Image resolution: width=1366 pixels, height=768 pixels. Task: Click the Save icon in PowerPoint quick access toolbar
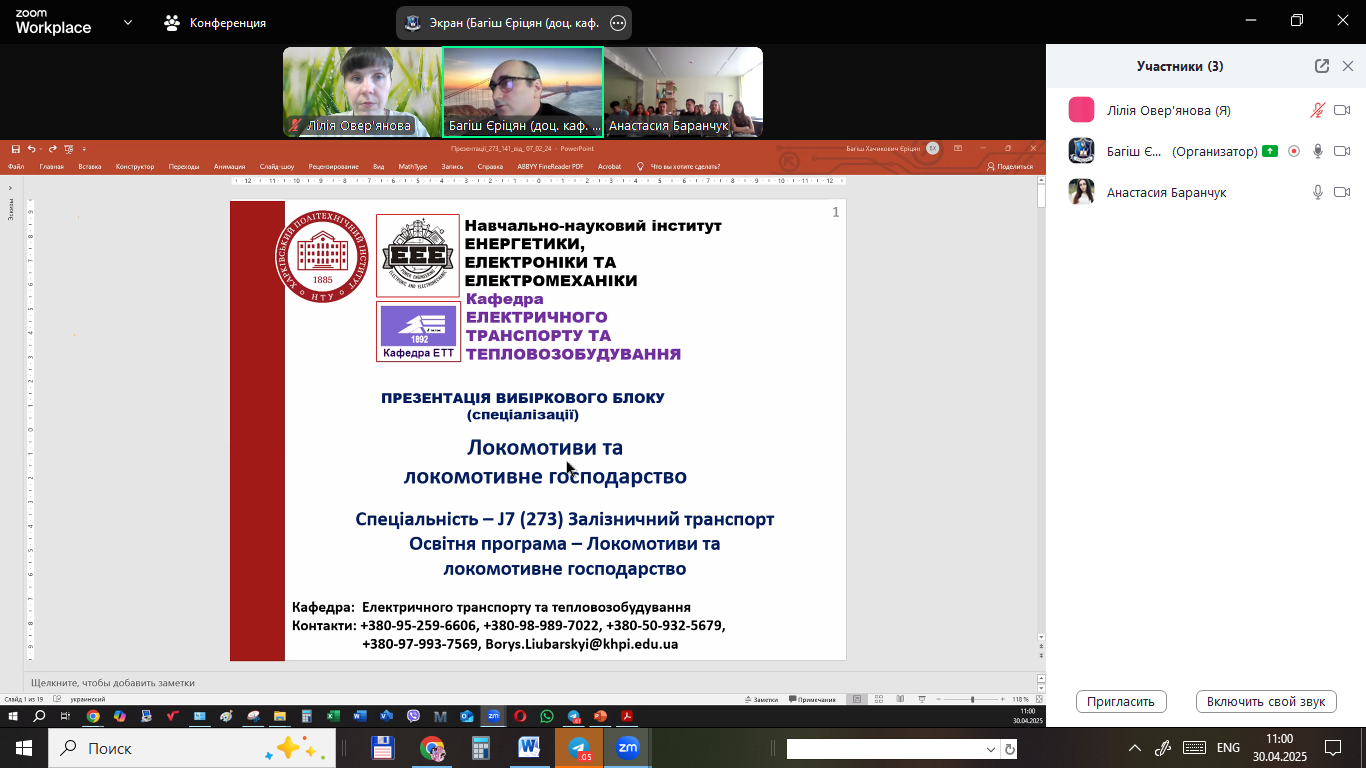pos(16,148)
